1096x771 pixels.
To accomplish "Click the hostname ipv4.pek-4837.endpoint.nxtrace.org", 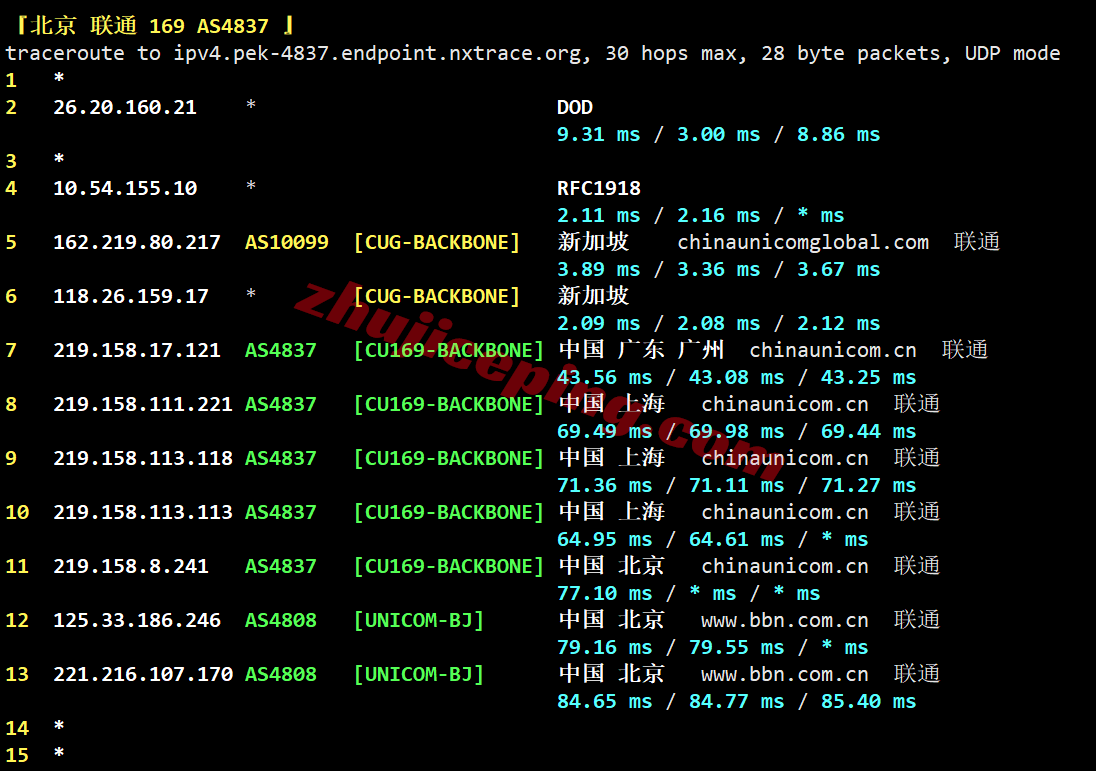I will (377, 53).
